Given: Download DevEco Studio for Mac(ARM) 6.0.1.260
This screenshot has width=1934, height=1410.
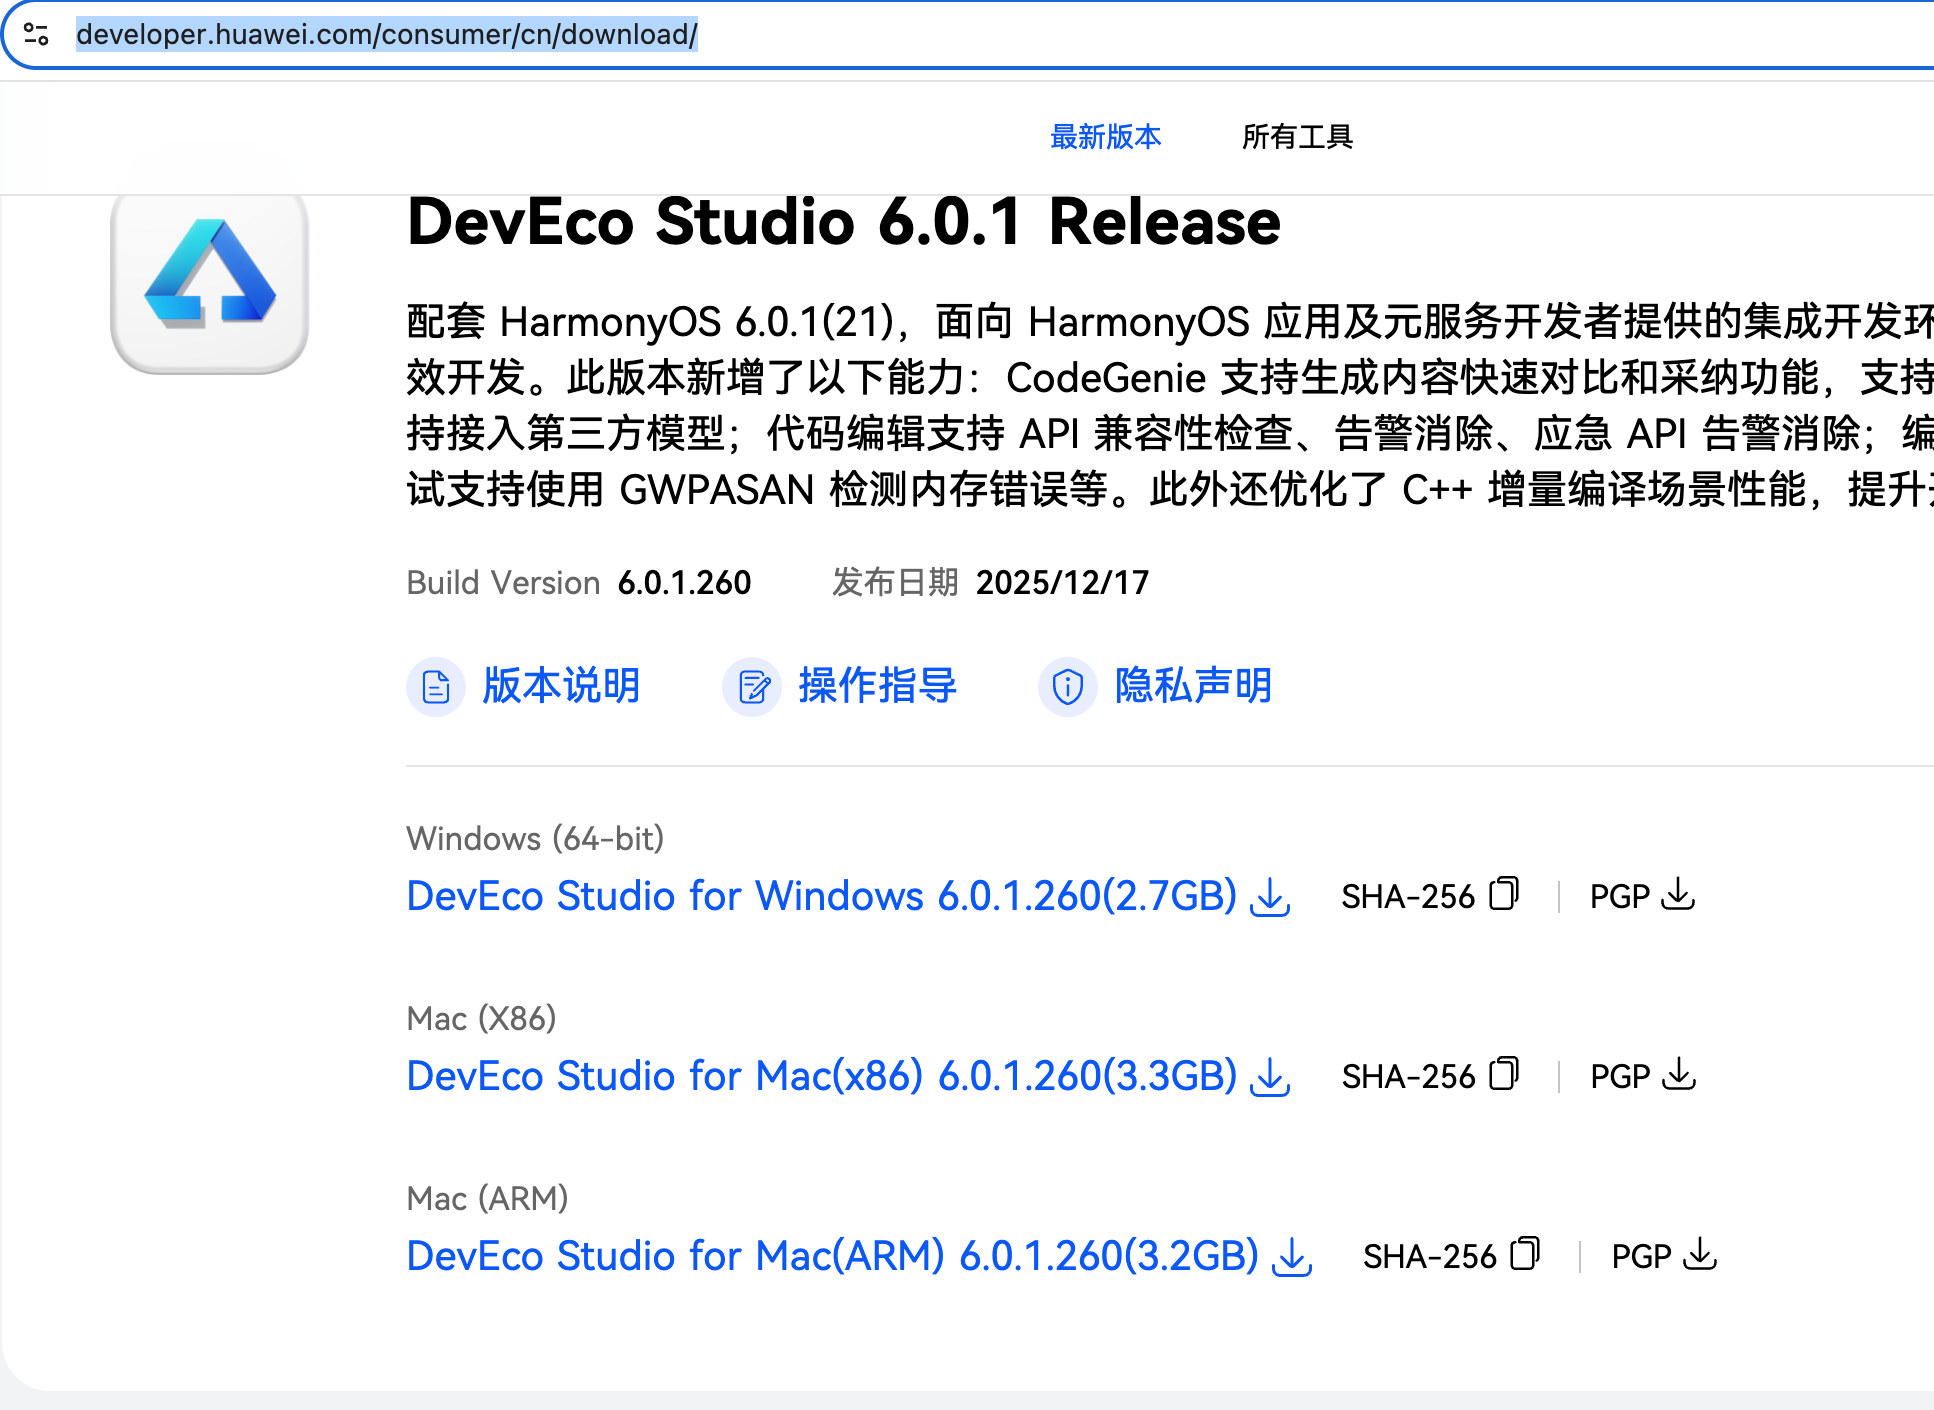Looking at the screenshot, I should 832,1255.
